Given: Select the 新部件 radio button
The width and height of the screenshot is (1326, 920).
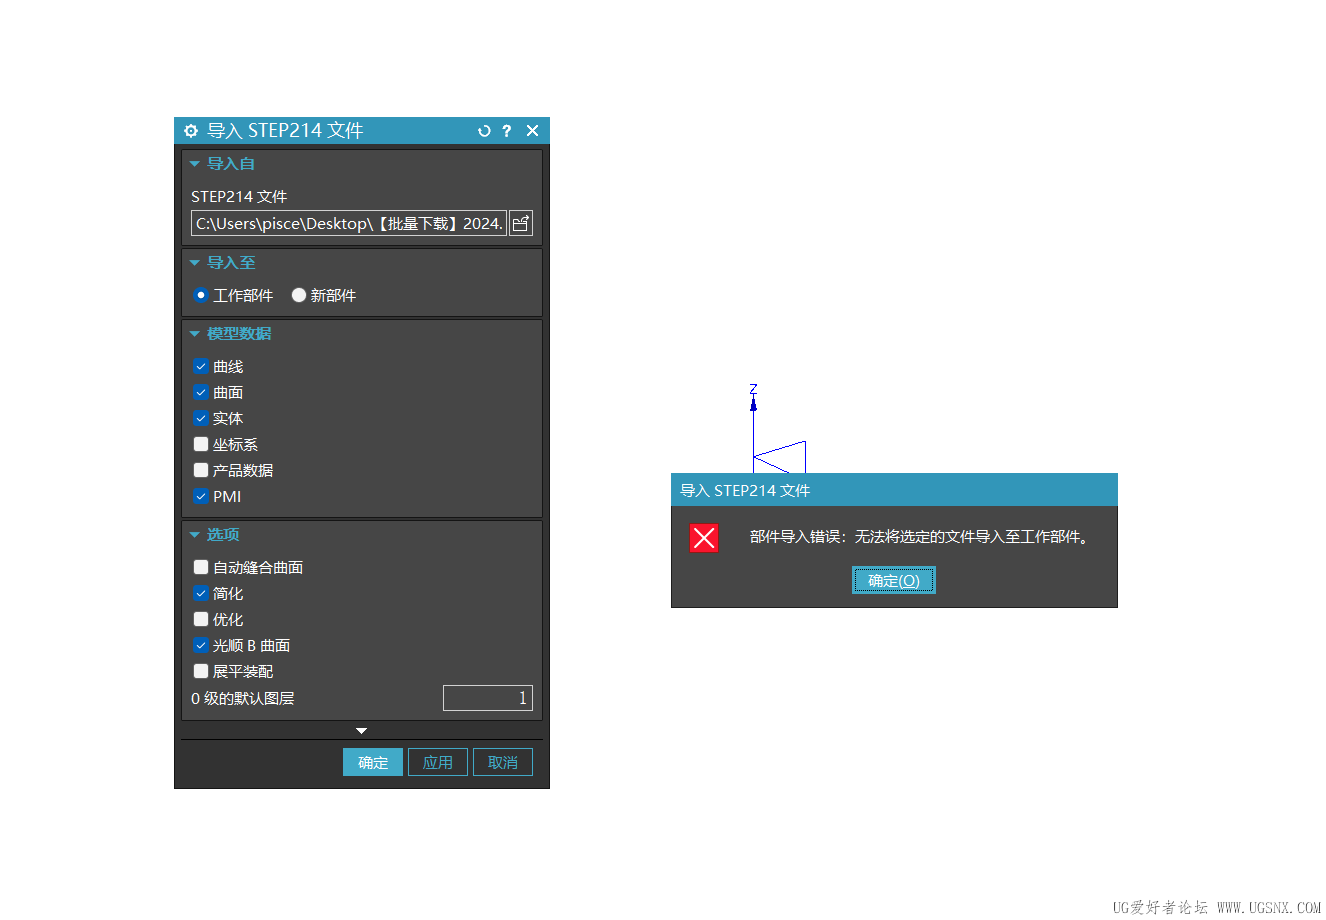Looking at the screenshot, I should (x=298, y=295).
